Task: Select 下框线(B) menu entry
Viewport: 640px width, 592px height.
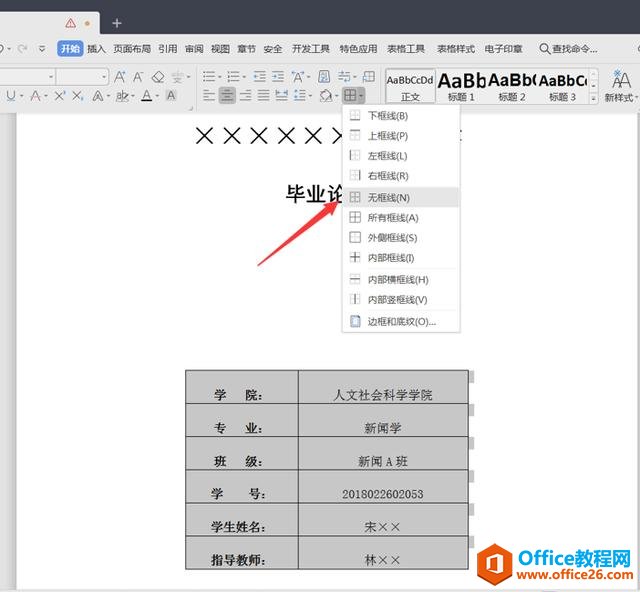Action: [x=401, y=116]
